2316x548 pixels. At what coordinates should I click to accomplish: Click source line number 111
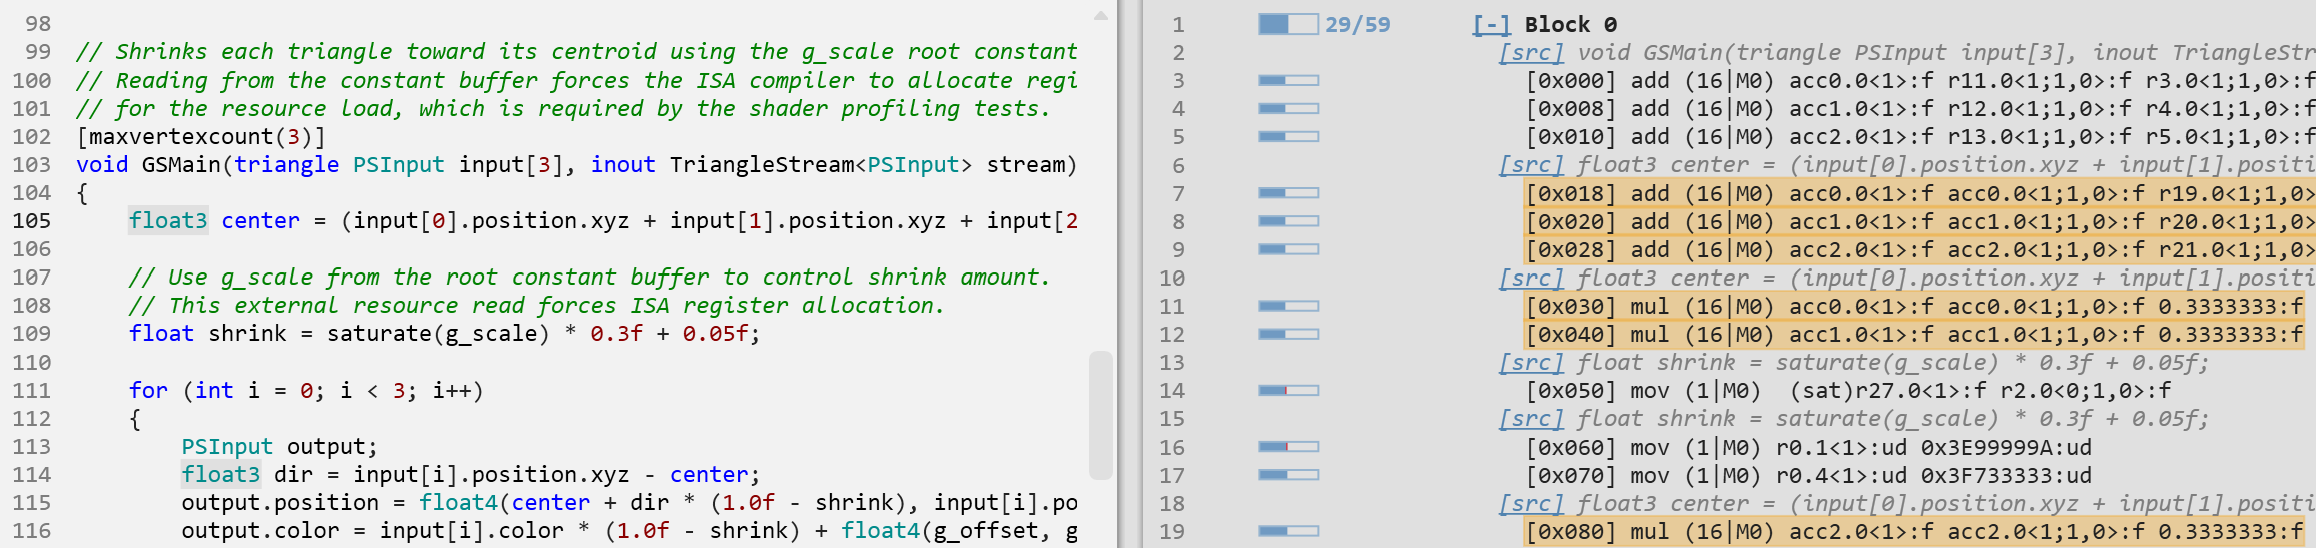[31, 390]
